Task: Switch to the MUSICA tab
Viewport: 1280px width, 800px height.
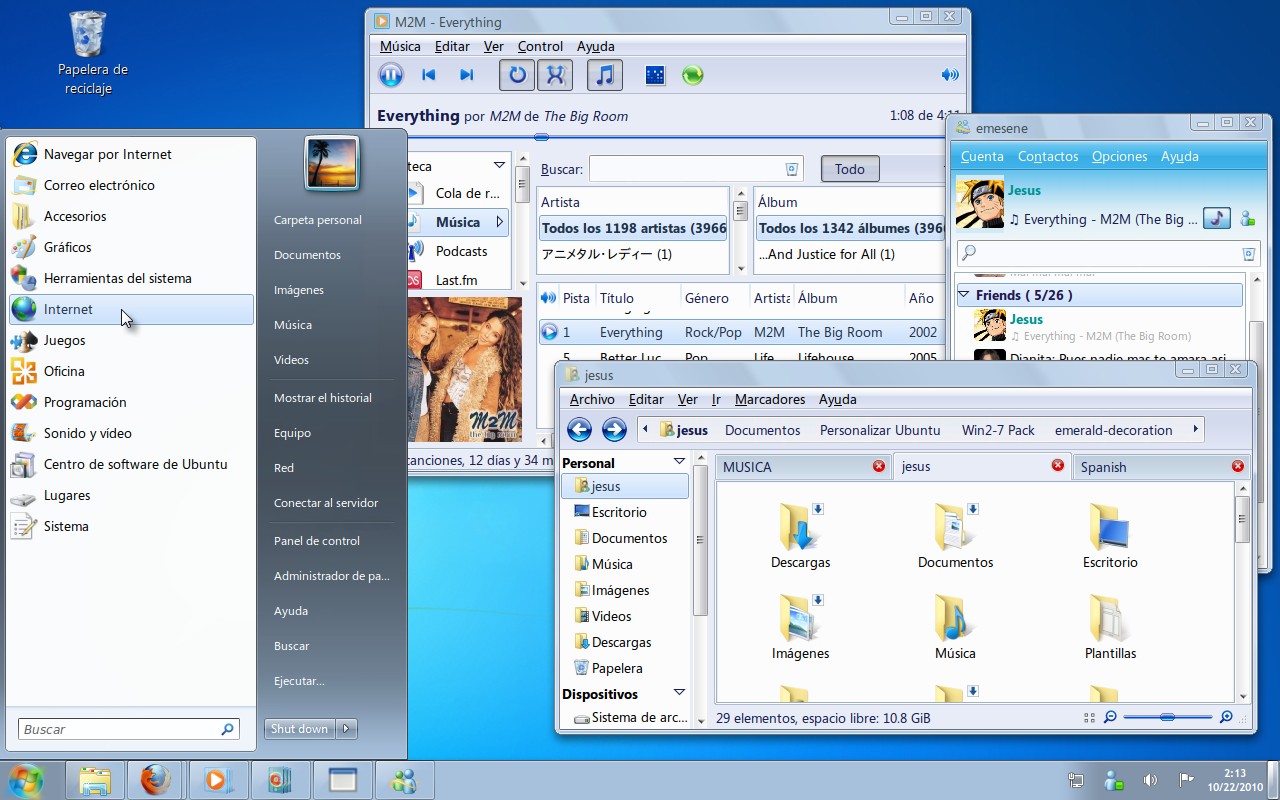Action: click(x=803, y=466)
